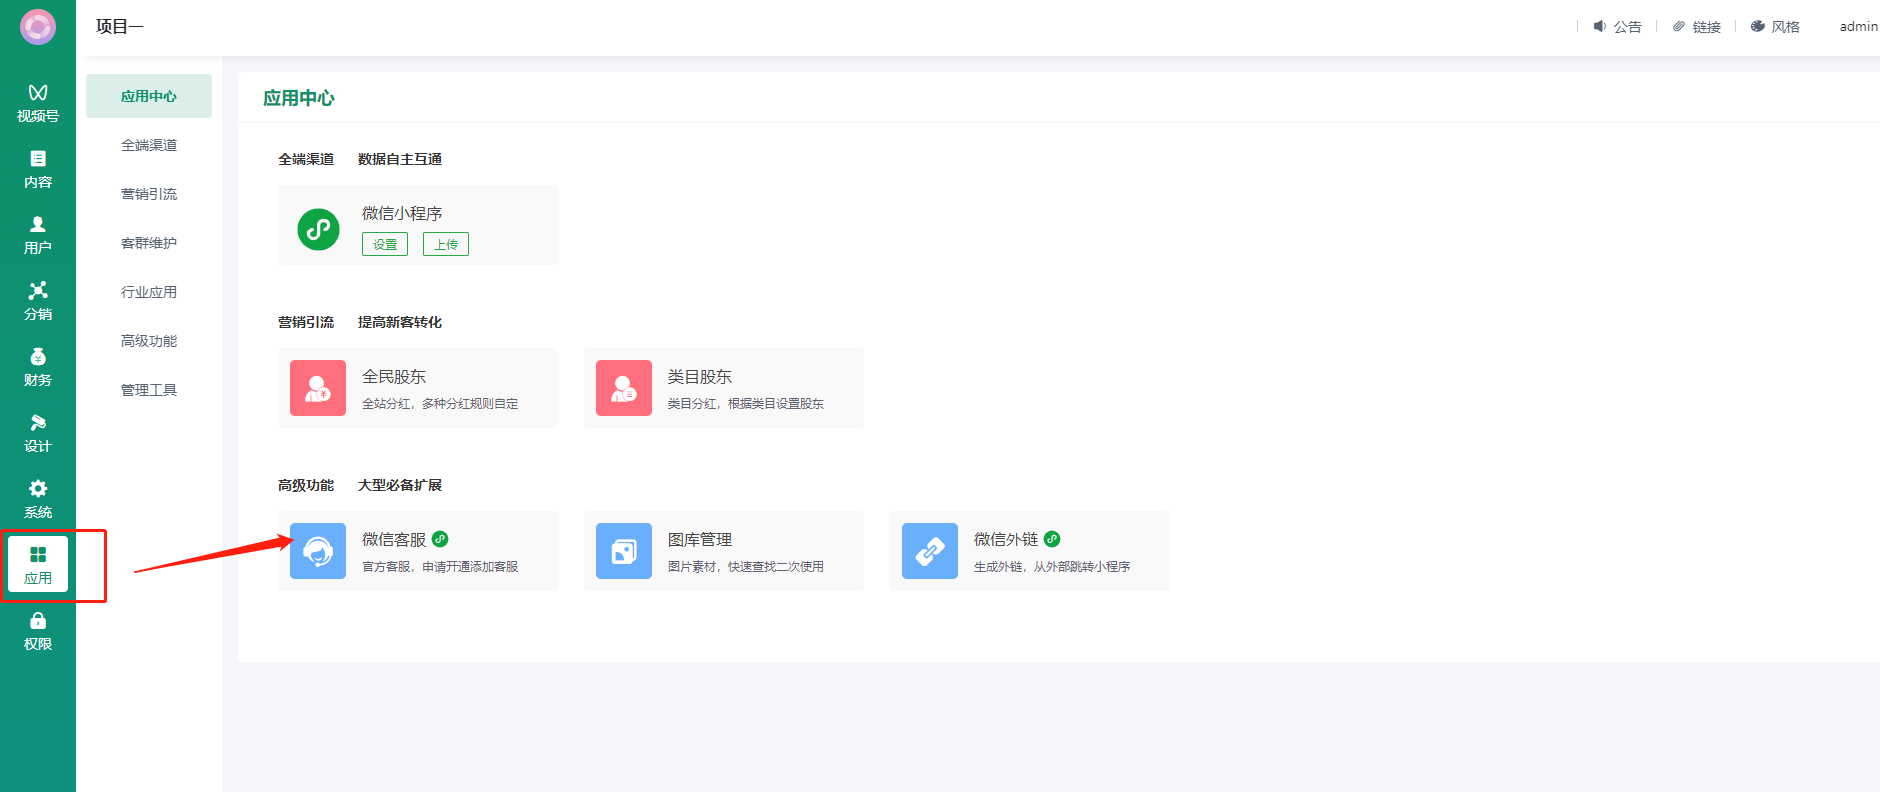Open 链接 in the top bar
This screenshot has width=1880, height=792.
pyautogui.click(x=1697, y=27)
